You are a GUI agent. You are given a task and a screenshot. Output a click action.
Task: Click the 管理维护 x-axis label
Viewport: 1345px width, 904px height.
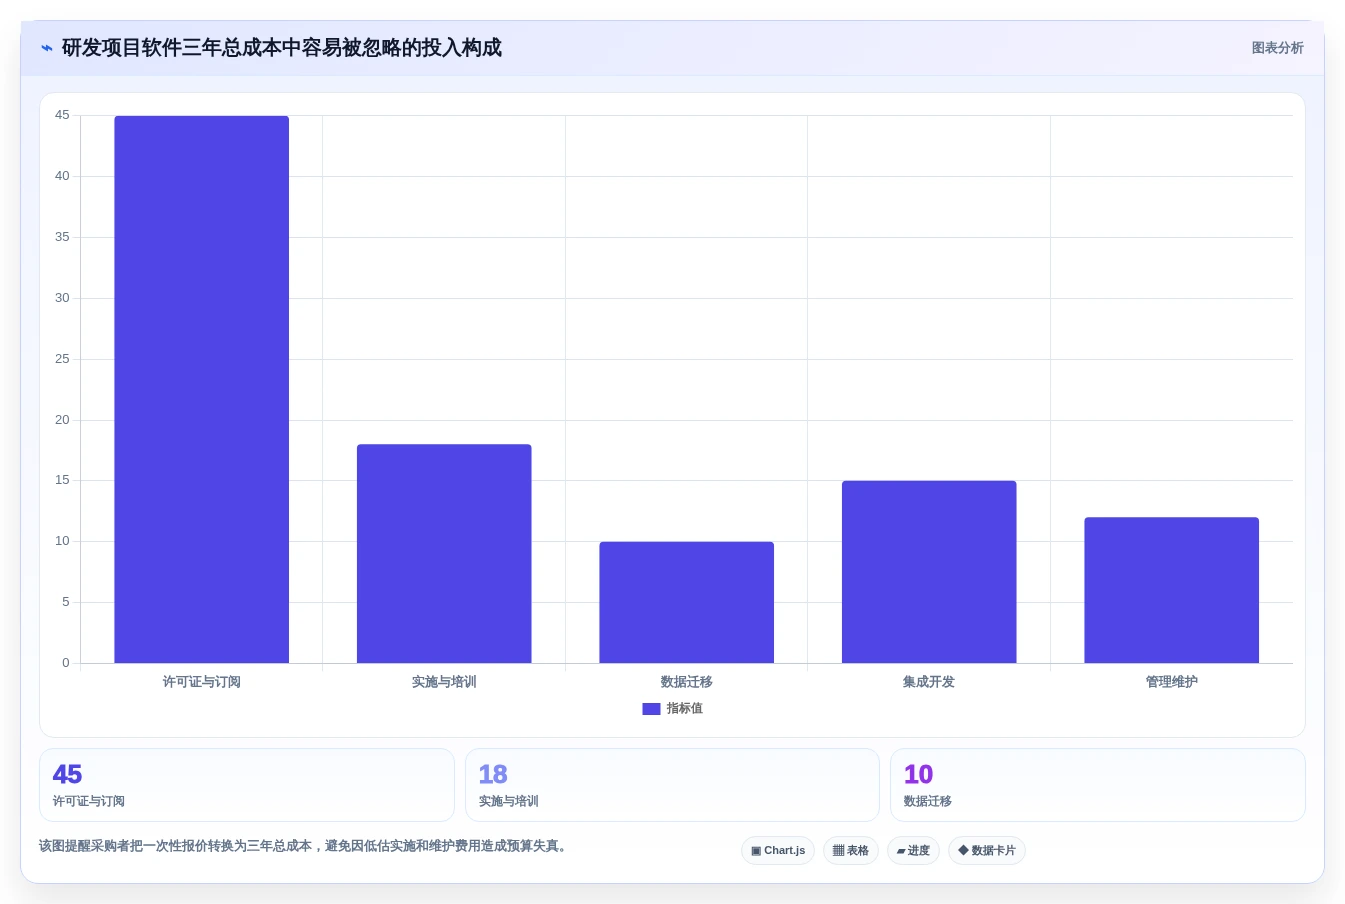click(1172, 682)
